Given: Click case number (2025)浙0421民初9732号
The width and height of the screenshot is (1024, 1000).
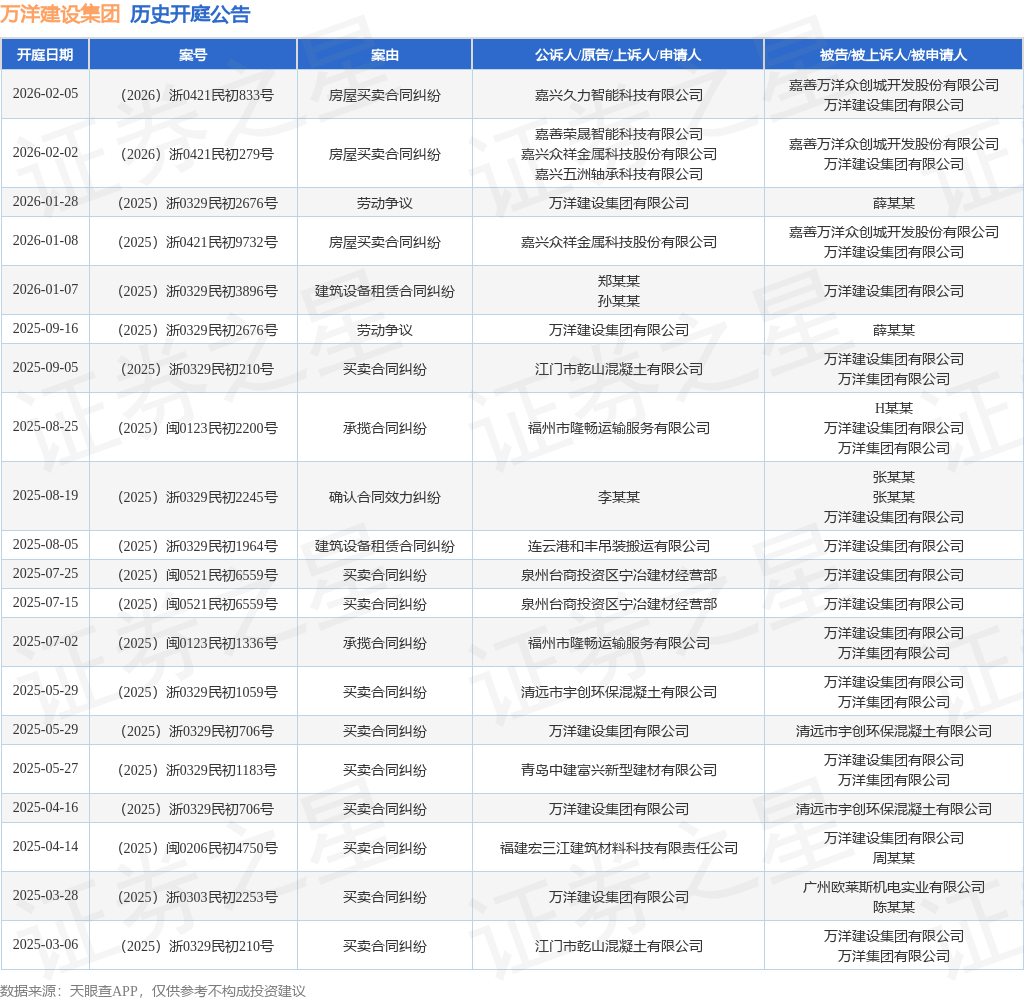Looking at the screenshot, I should (197, 242).
